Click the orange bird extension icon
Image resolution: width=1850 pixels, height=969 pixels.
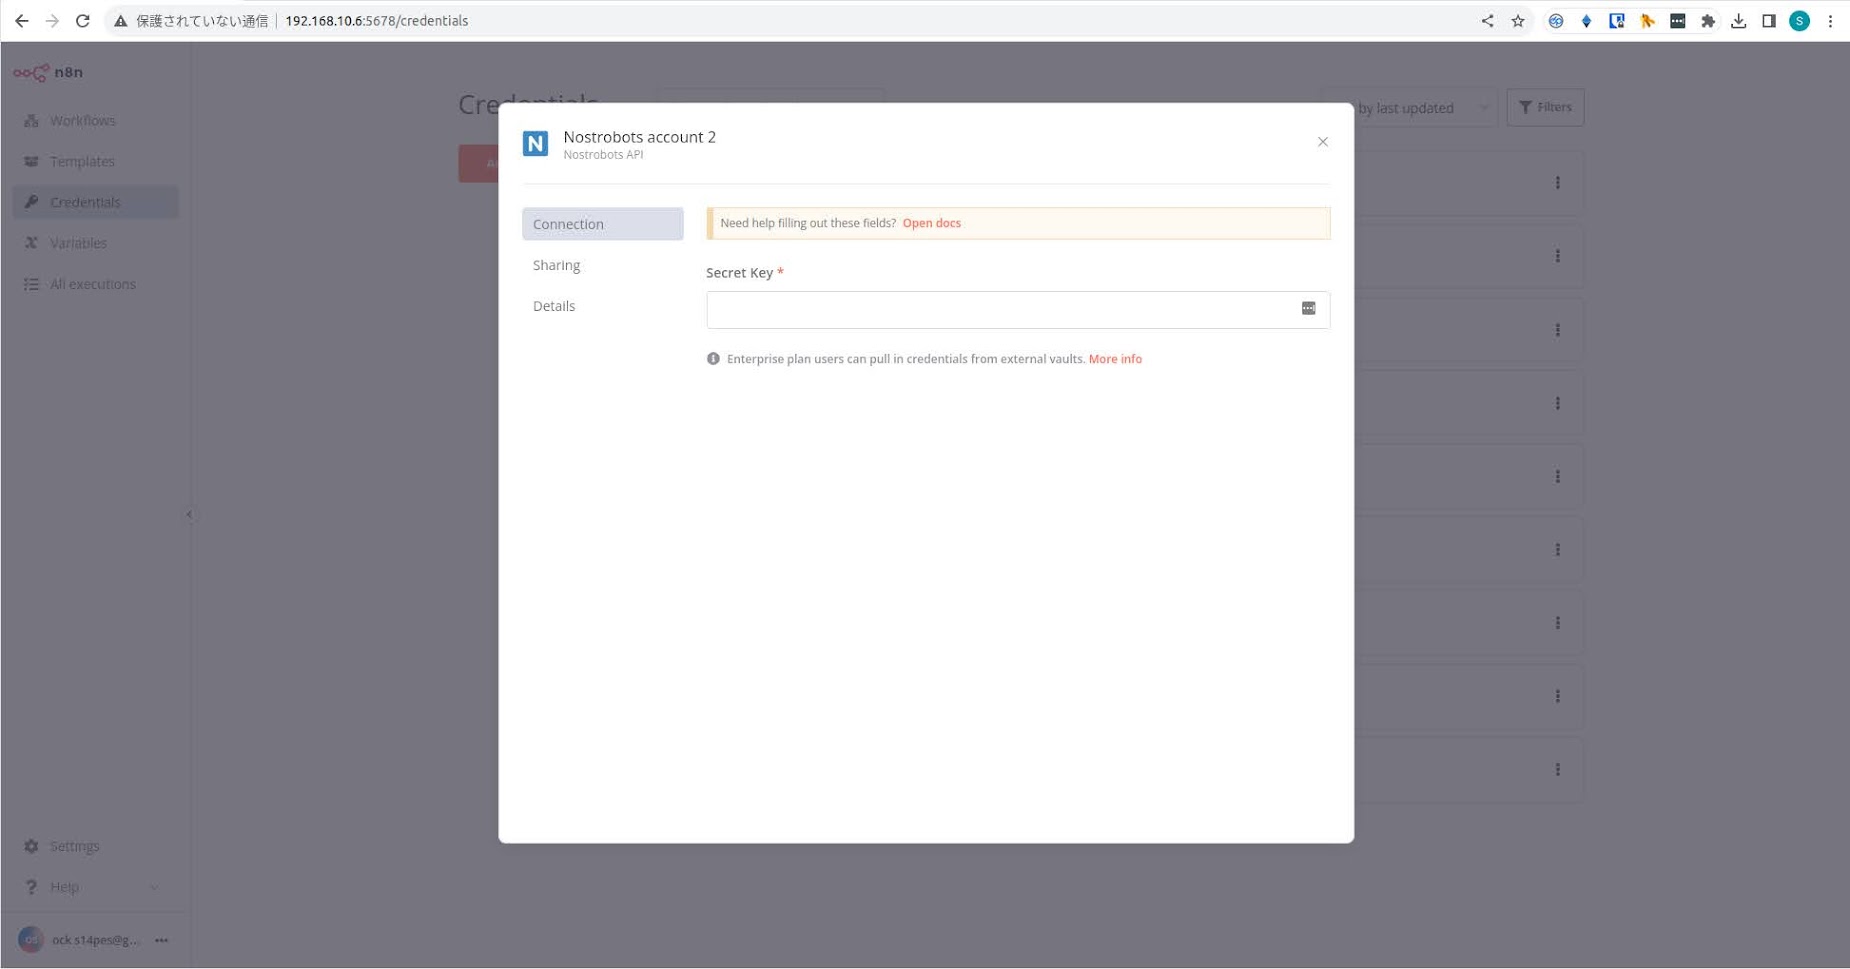[x=1647, y=20]
